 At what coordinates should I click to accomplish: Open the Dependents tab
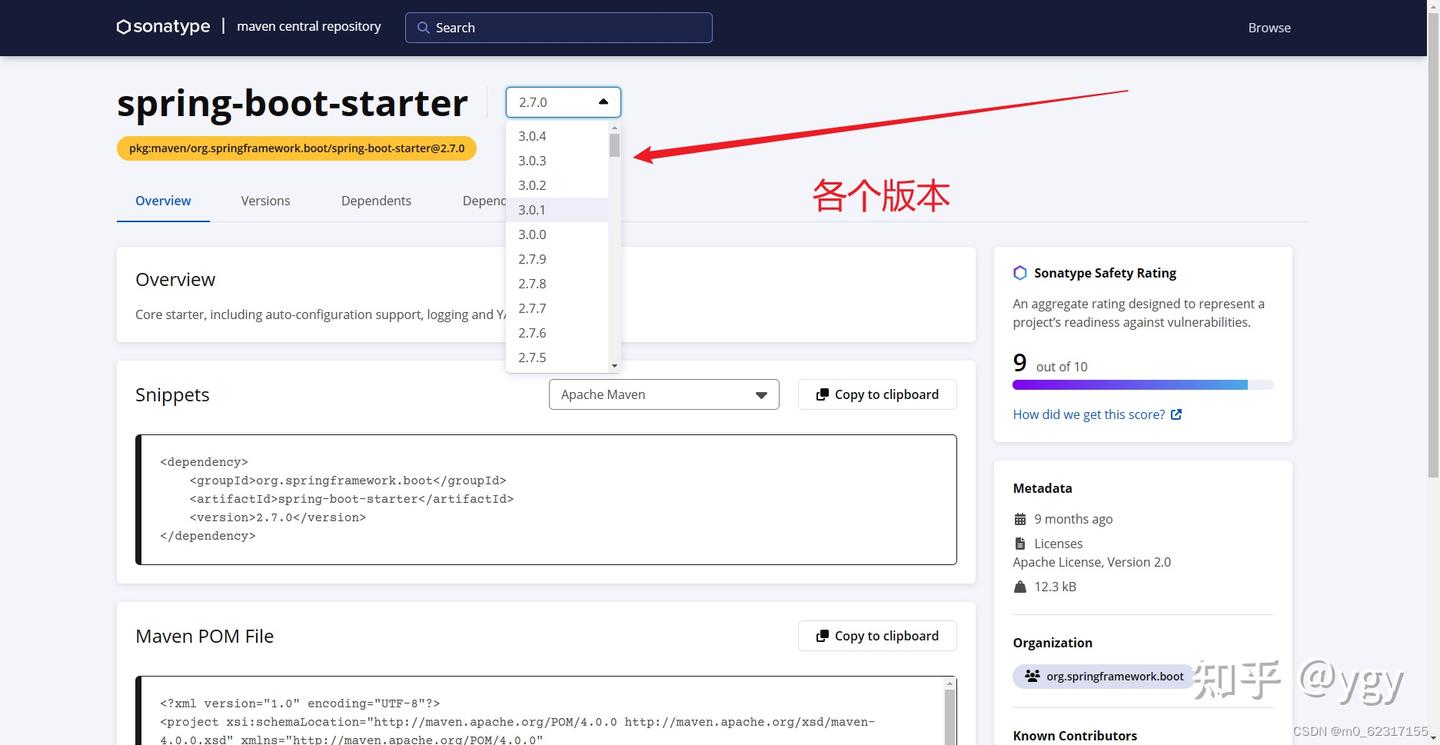[376, 200]
